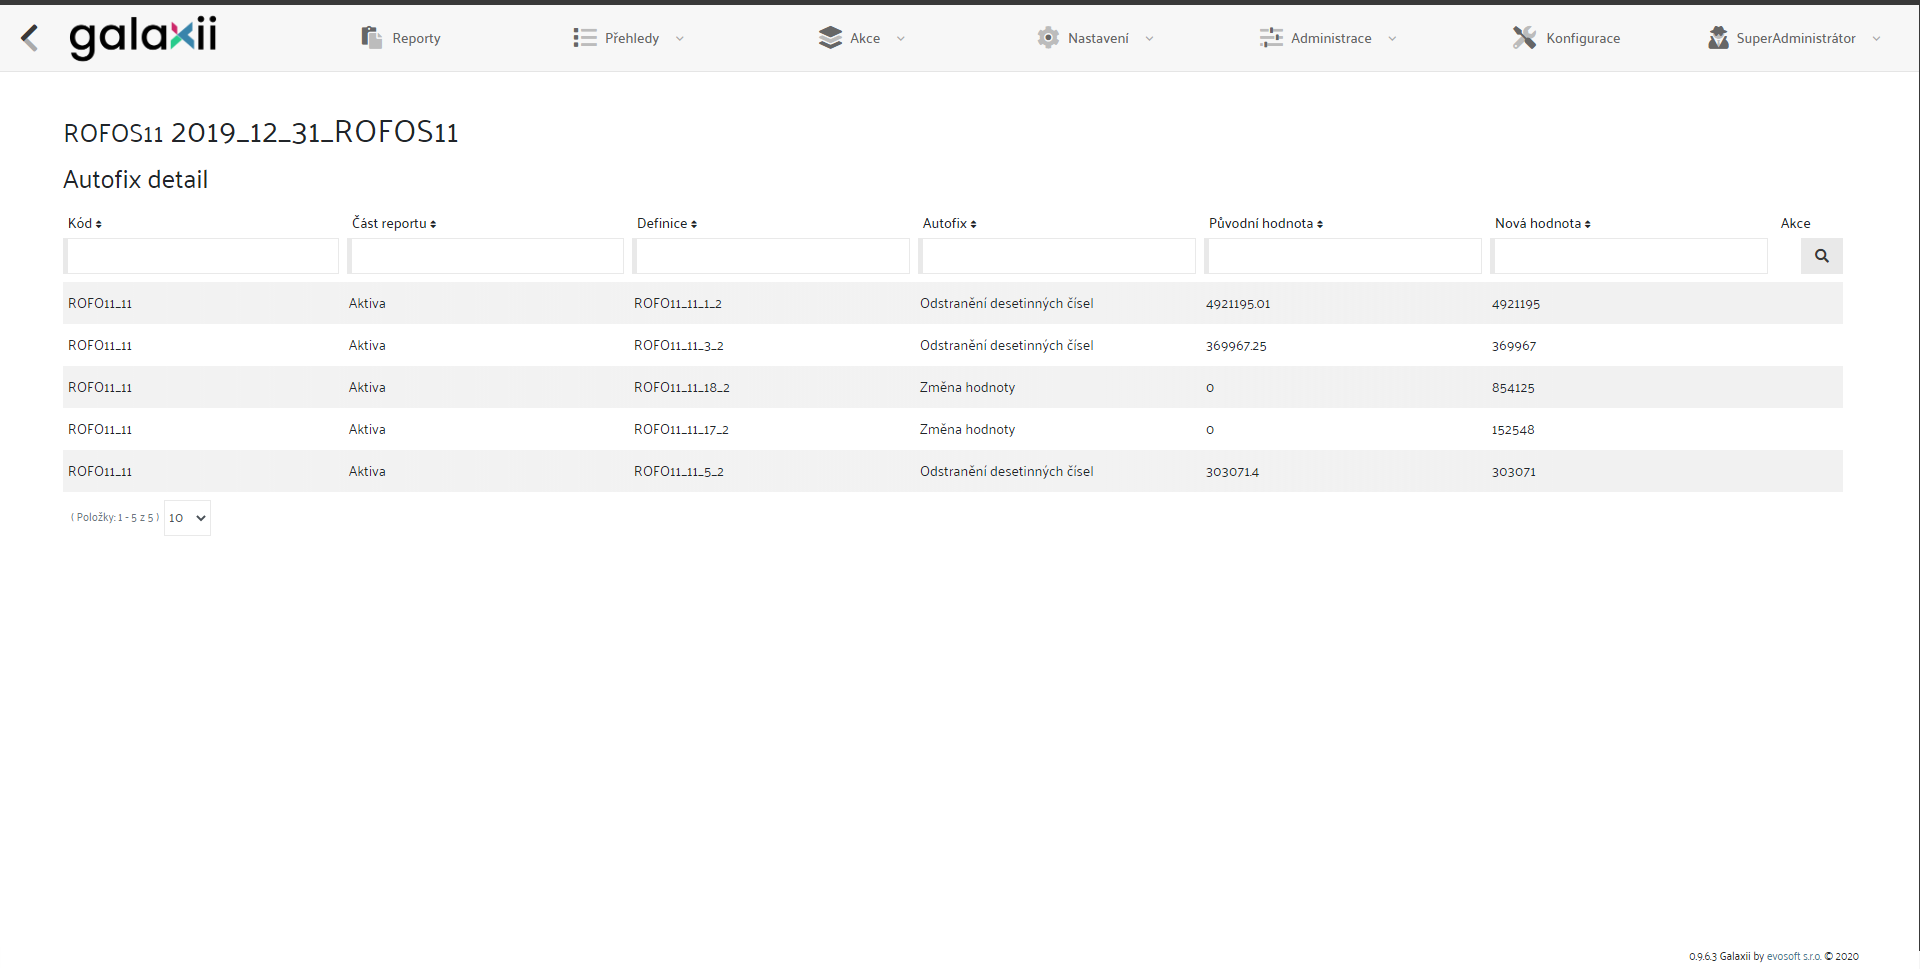
Task: Open the page size dropdown showing 10
Action: (x=187, y=518)
